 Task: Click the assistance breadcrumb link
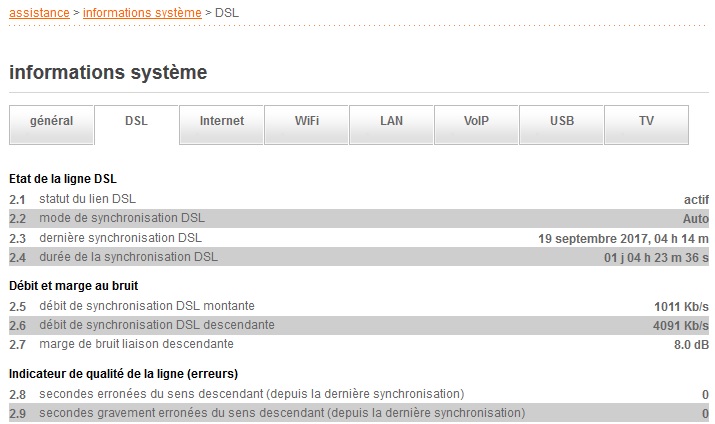coord(39,13)
